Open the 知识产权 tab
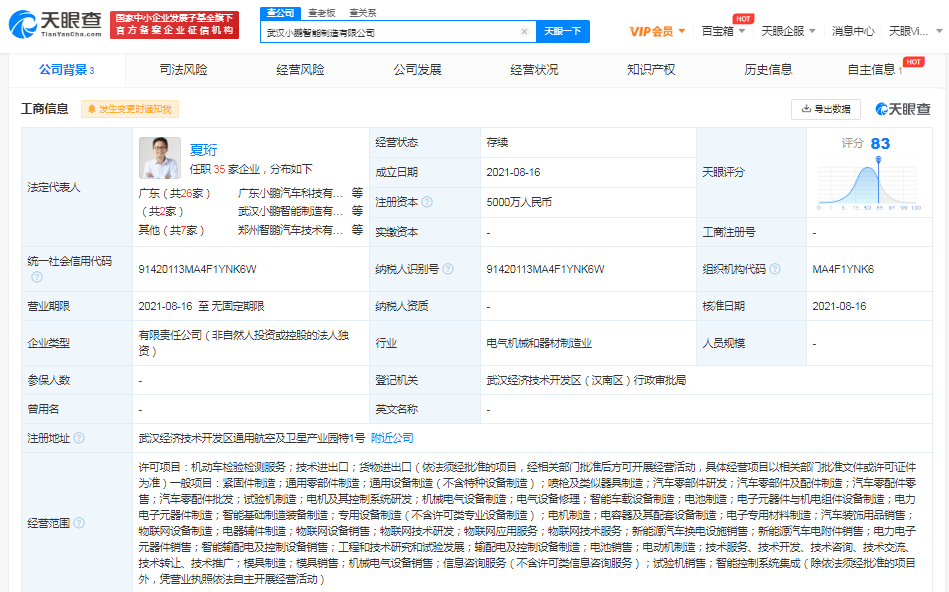Viewport: 949px width, 592px height. 651,69
